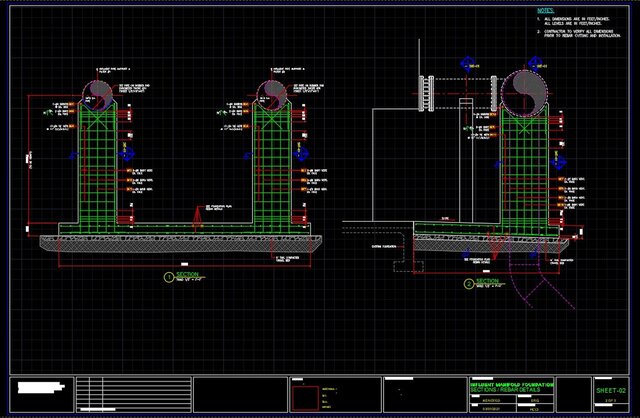Select the SHEET-02 label in title block
This screenshot has height=418, width=640.
[609, 388]
